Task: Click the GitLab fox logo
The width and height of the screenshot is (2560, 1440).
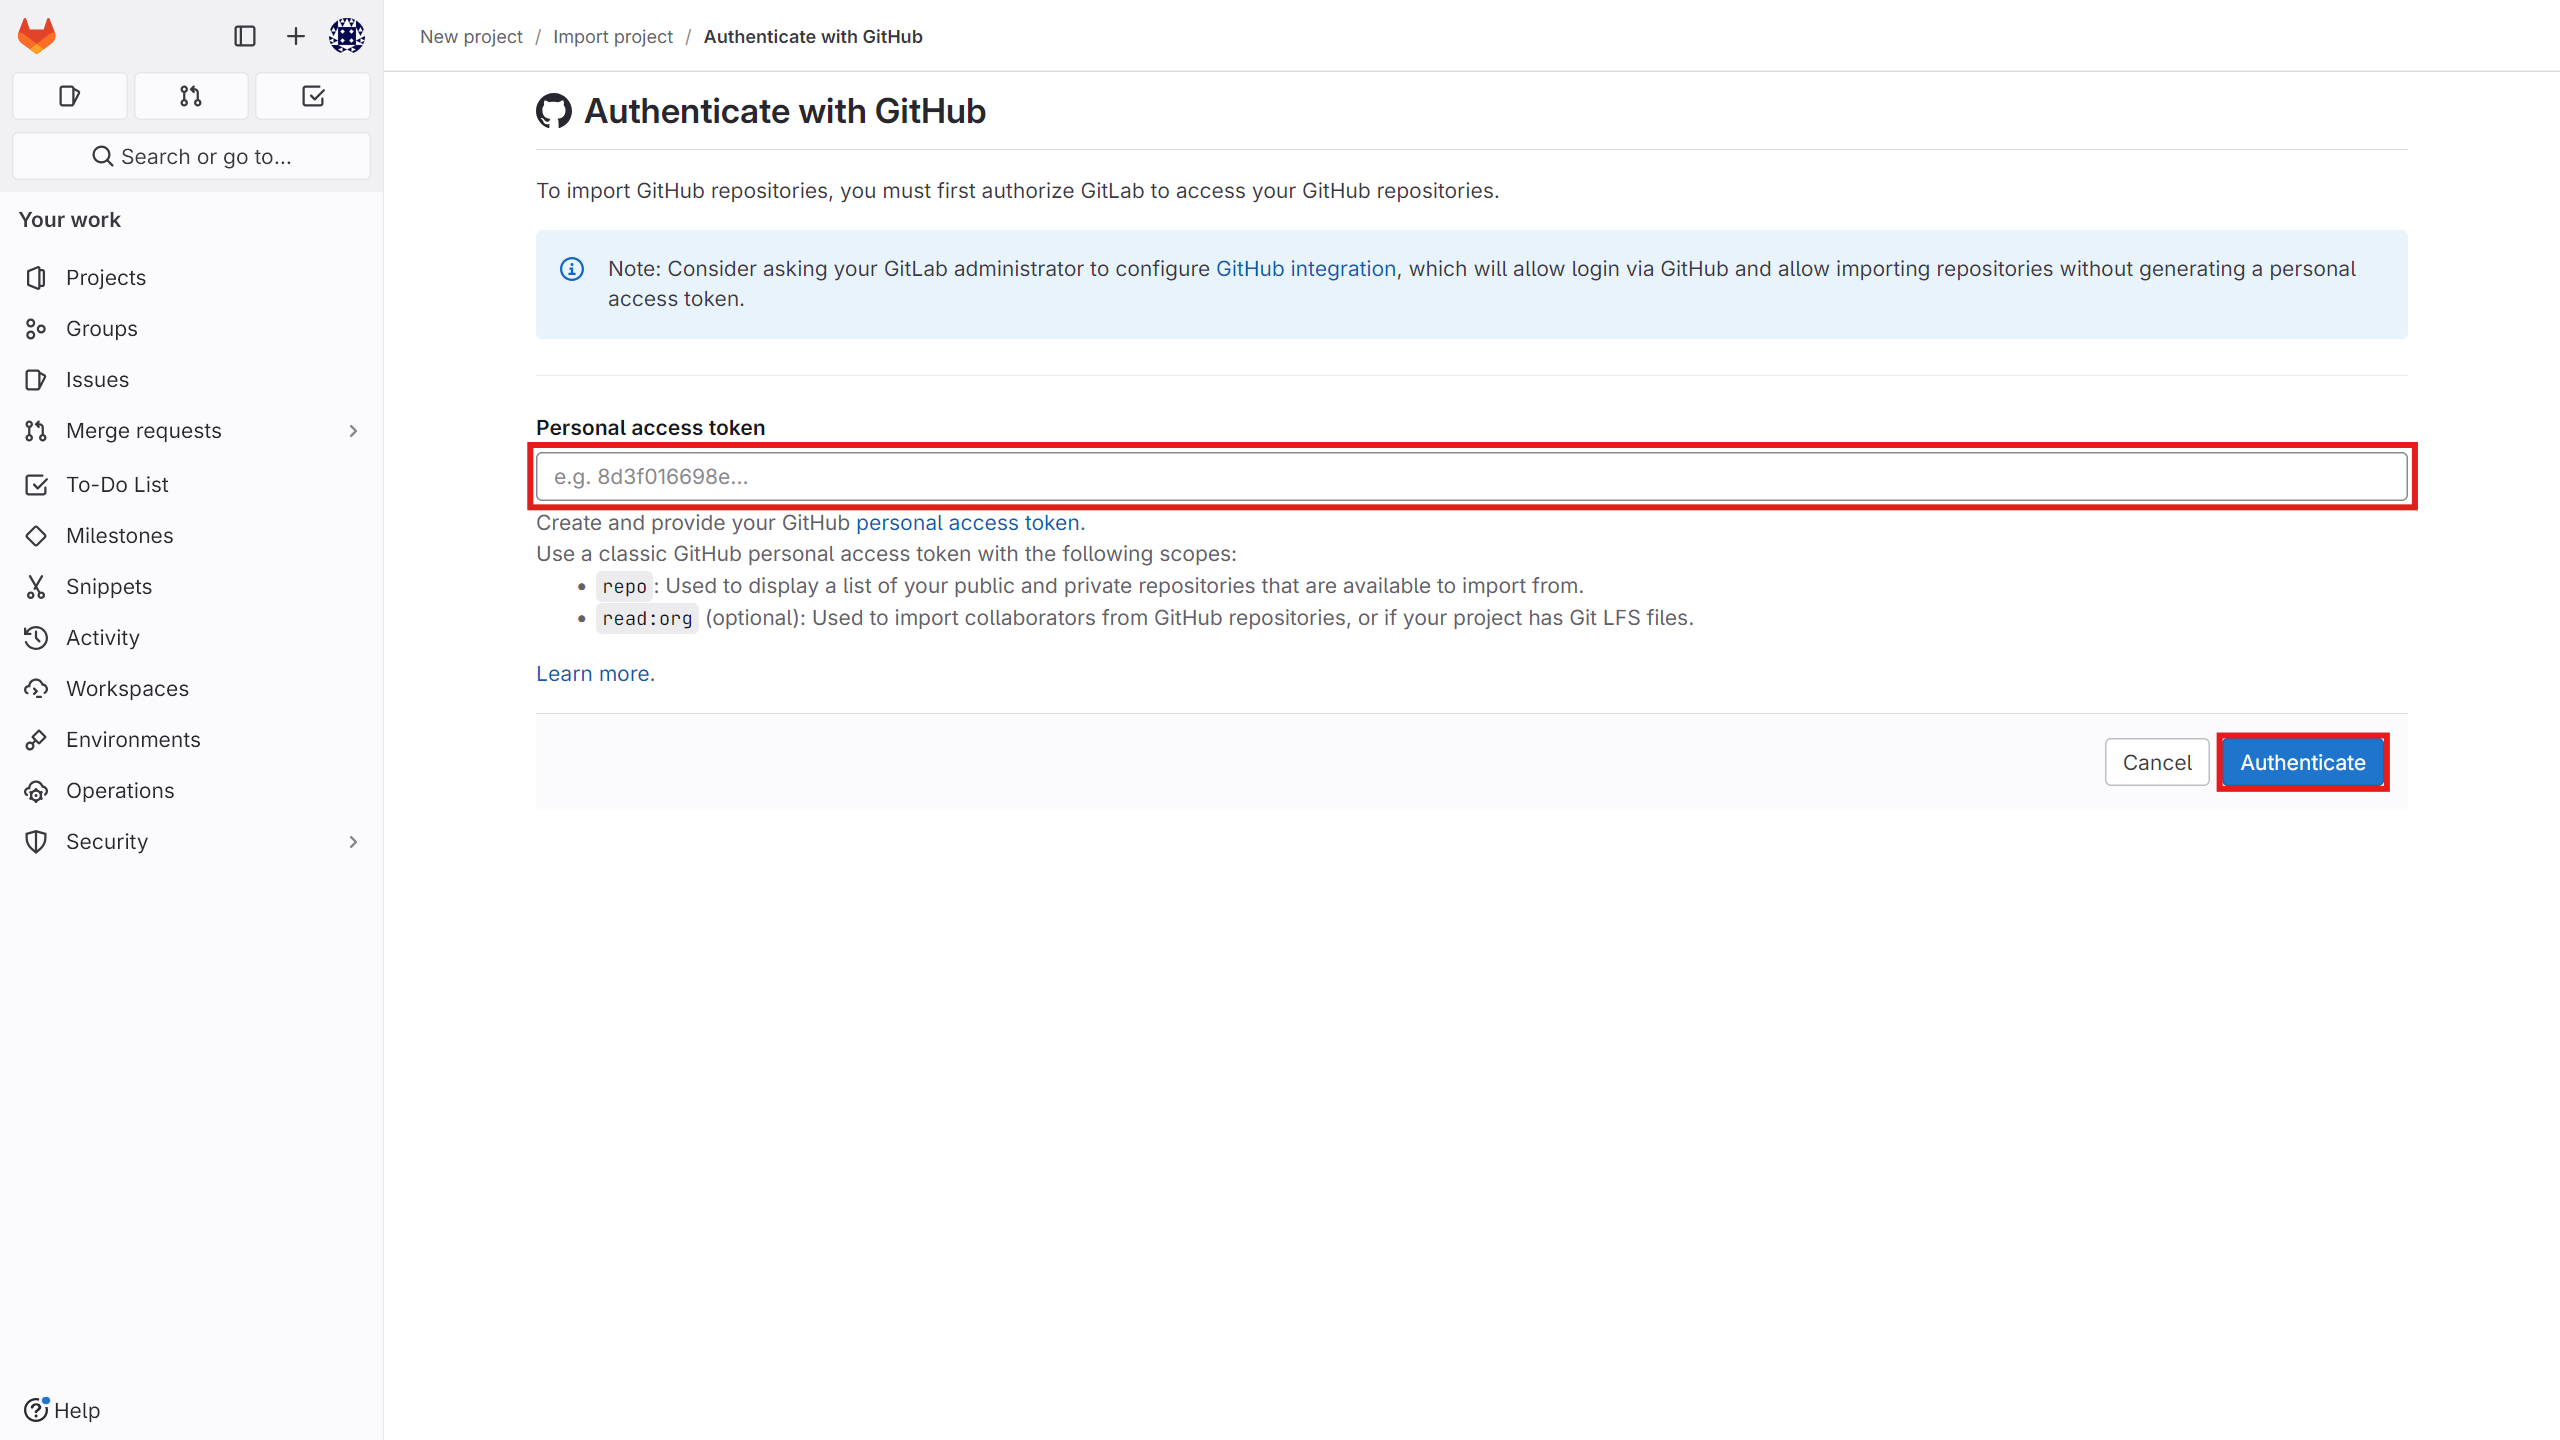Action: 37,36
